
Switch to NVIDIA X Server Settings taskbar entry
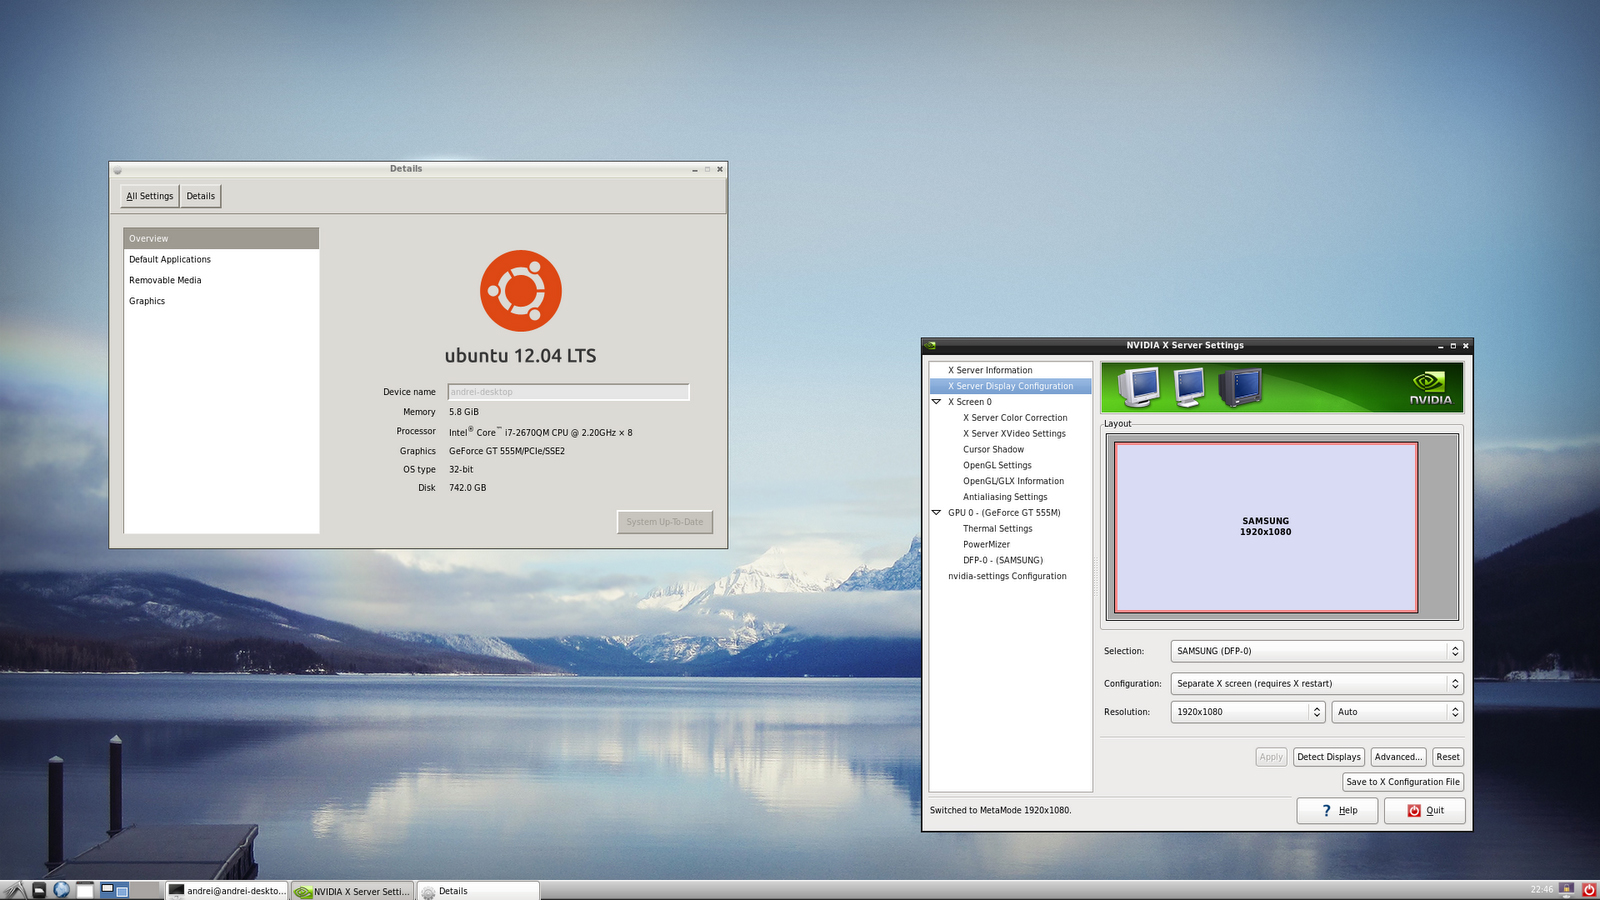pyautogui.click(x=352, y=891)
